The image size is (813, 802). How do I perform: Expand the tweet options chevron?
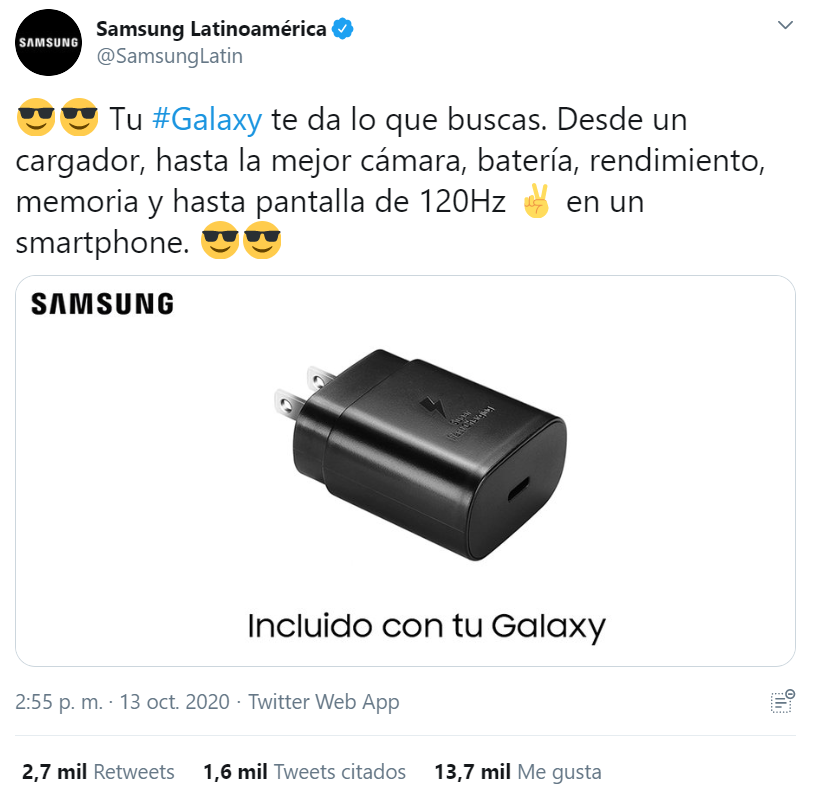point(786,25)
